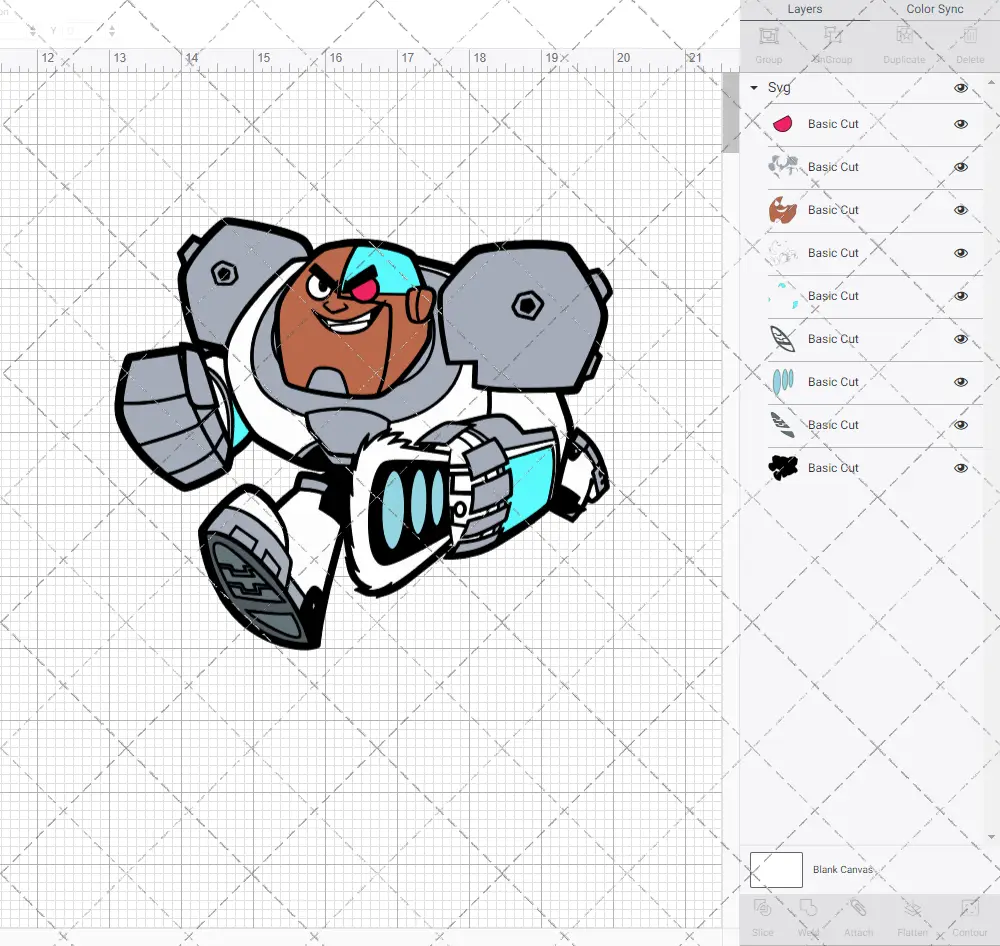Hide the brown face Basic Cut layer
Screen dimensions: 1000x946
(x=960, y=210)
